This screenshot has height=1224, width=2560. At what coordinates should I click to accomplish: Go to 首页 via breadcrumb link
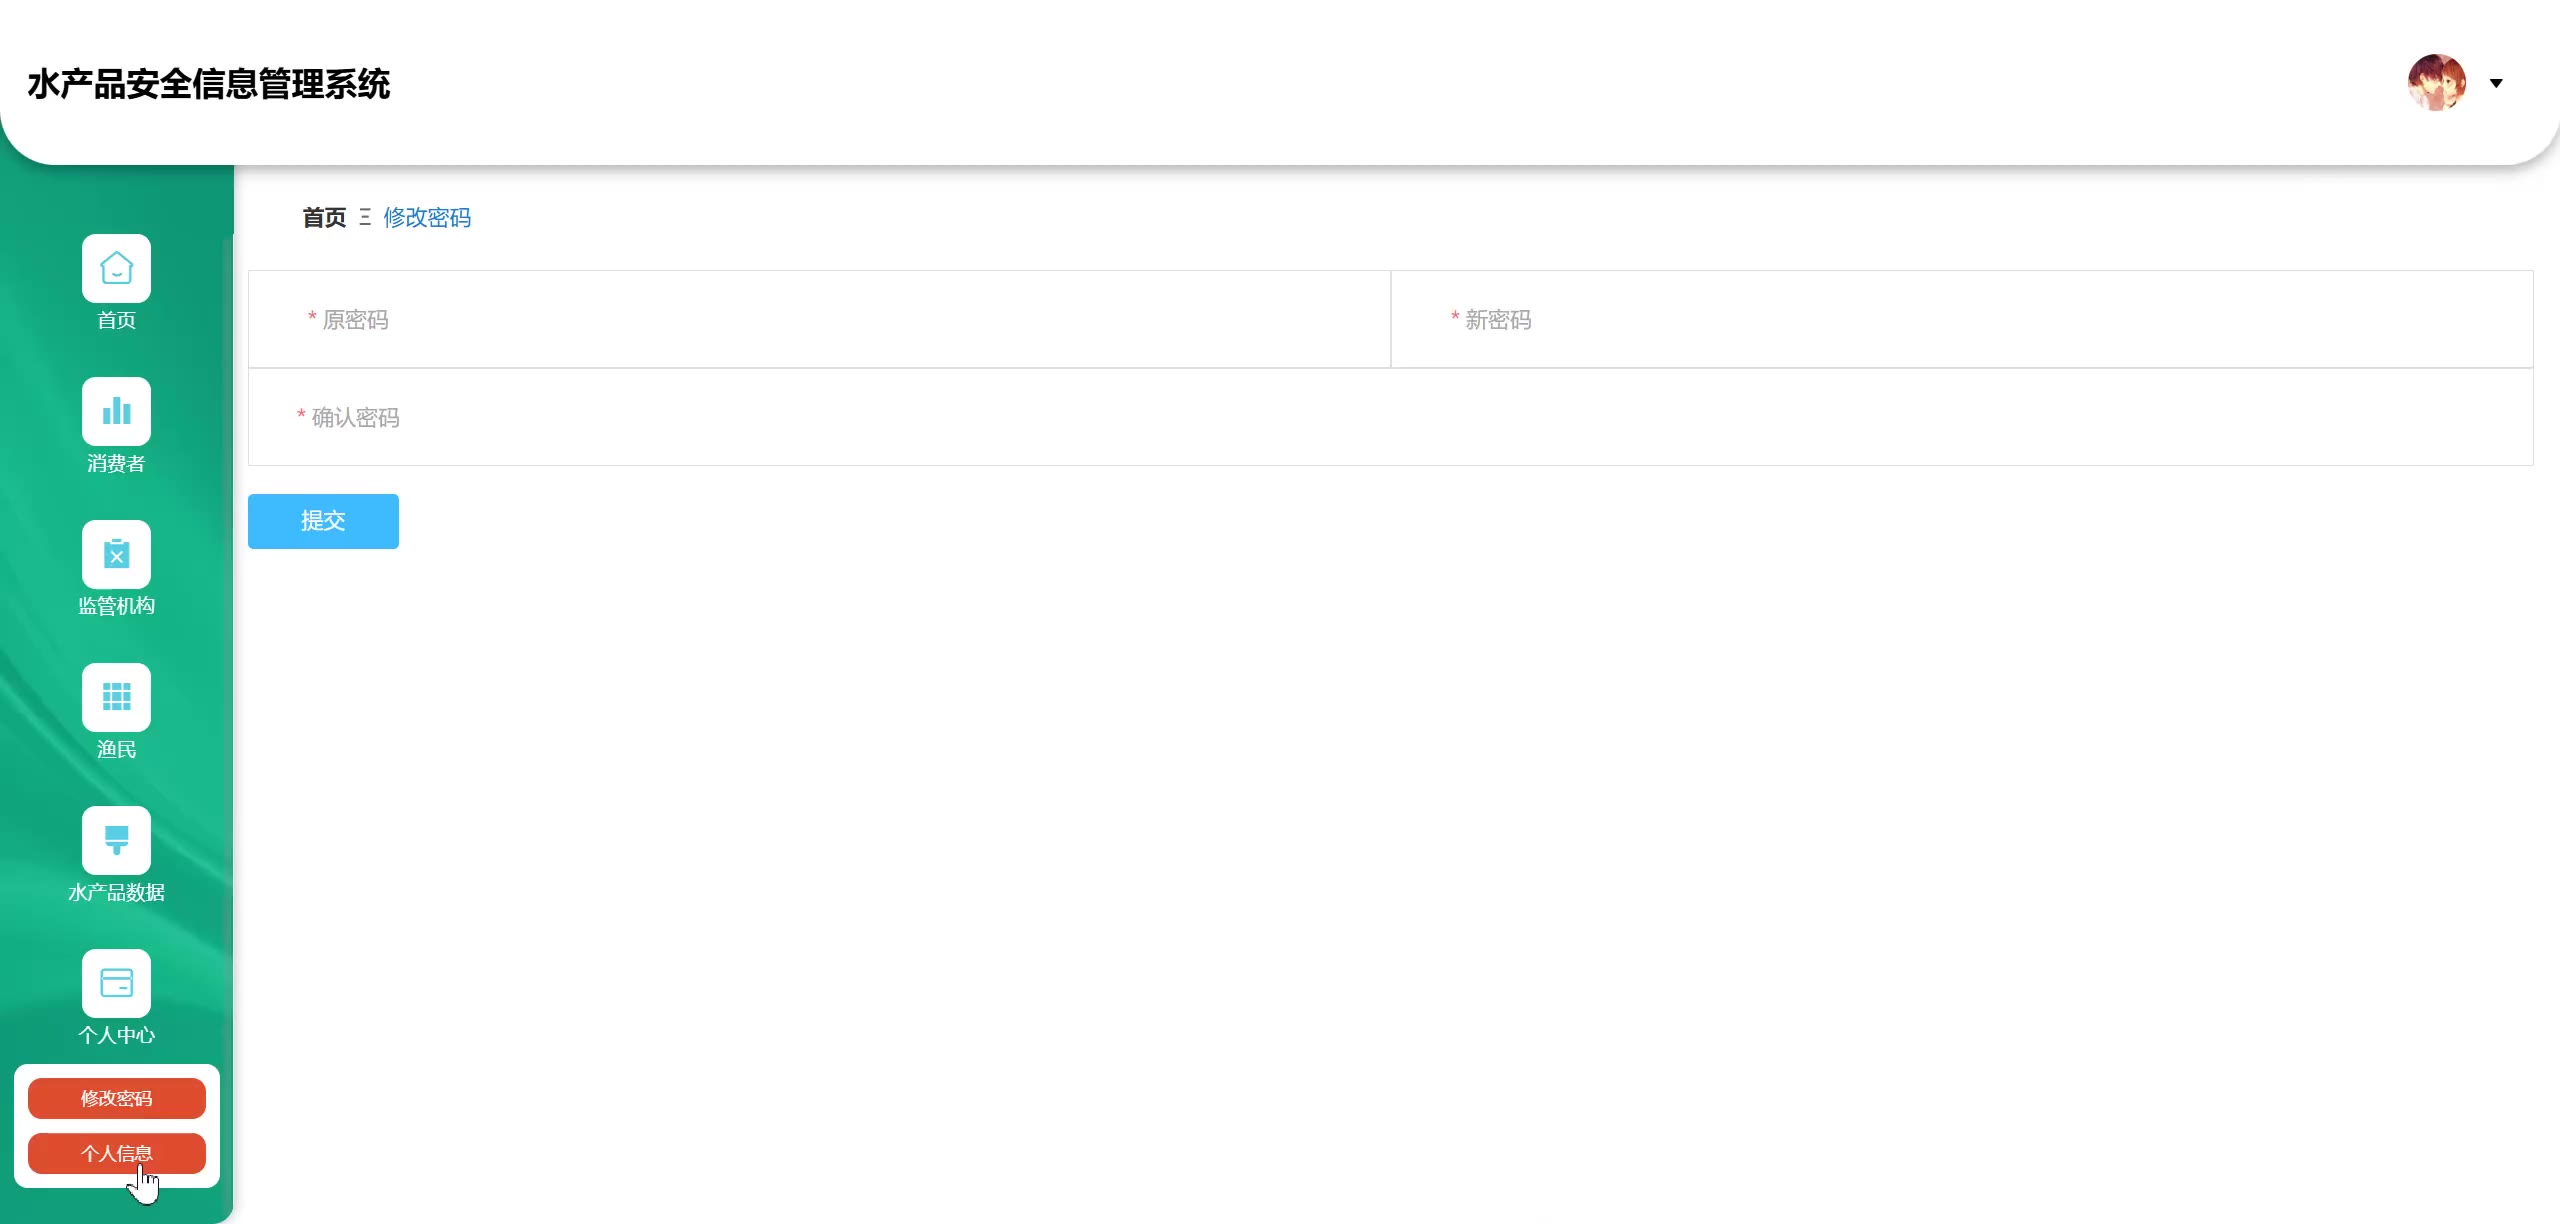click(324, 217)
